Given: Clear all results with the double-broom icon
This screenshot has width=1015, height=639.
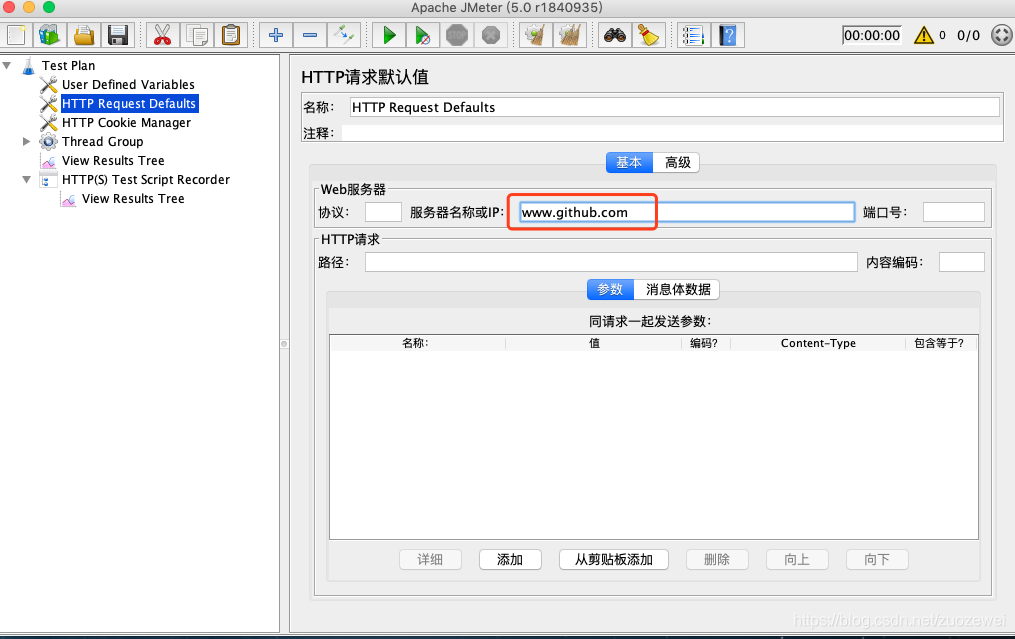Looking at the screenshot, I should (569, 35).
